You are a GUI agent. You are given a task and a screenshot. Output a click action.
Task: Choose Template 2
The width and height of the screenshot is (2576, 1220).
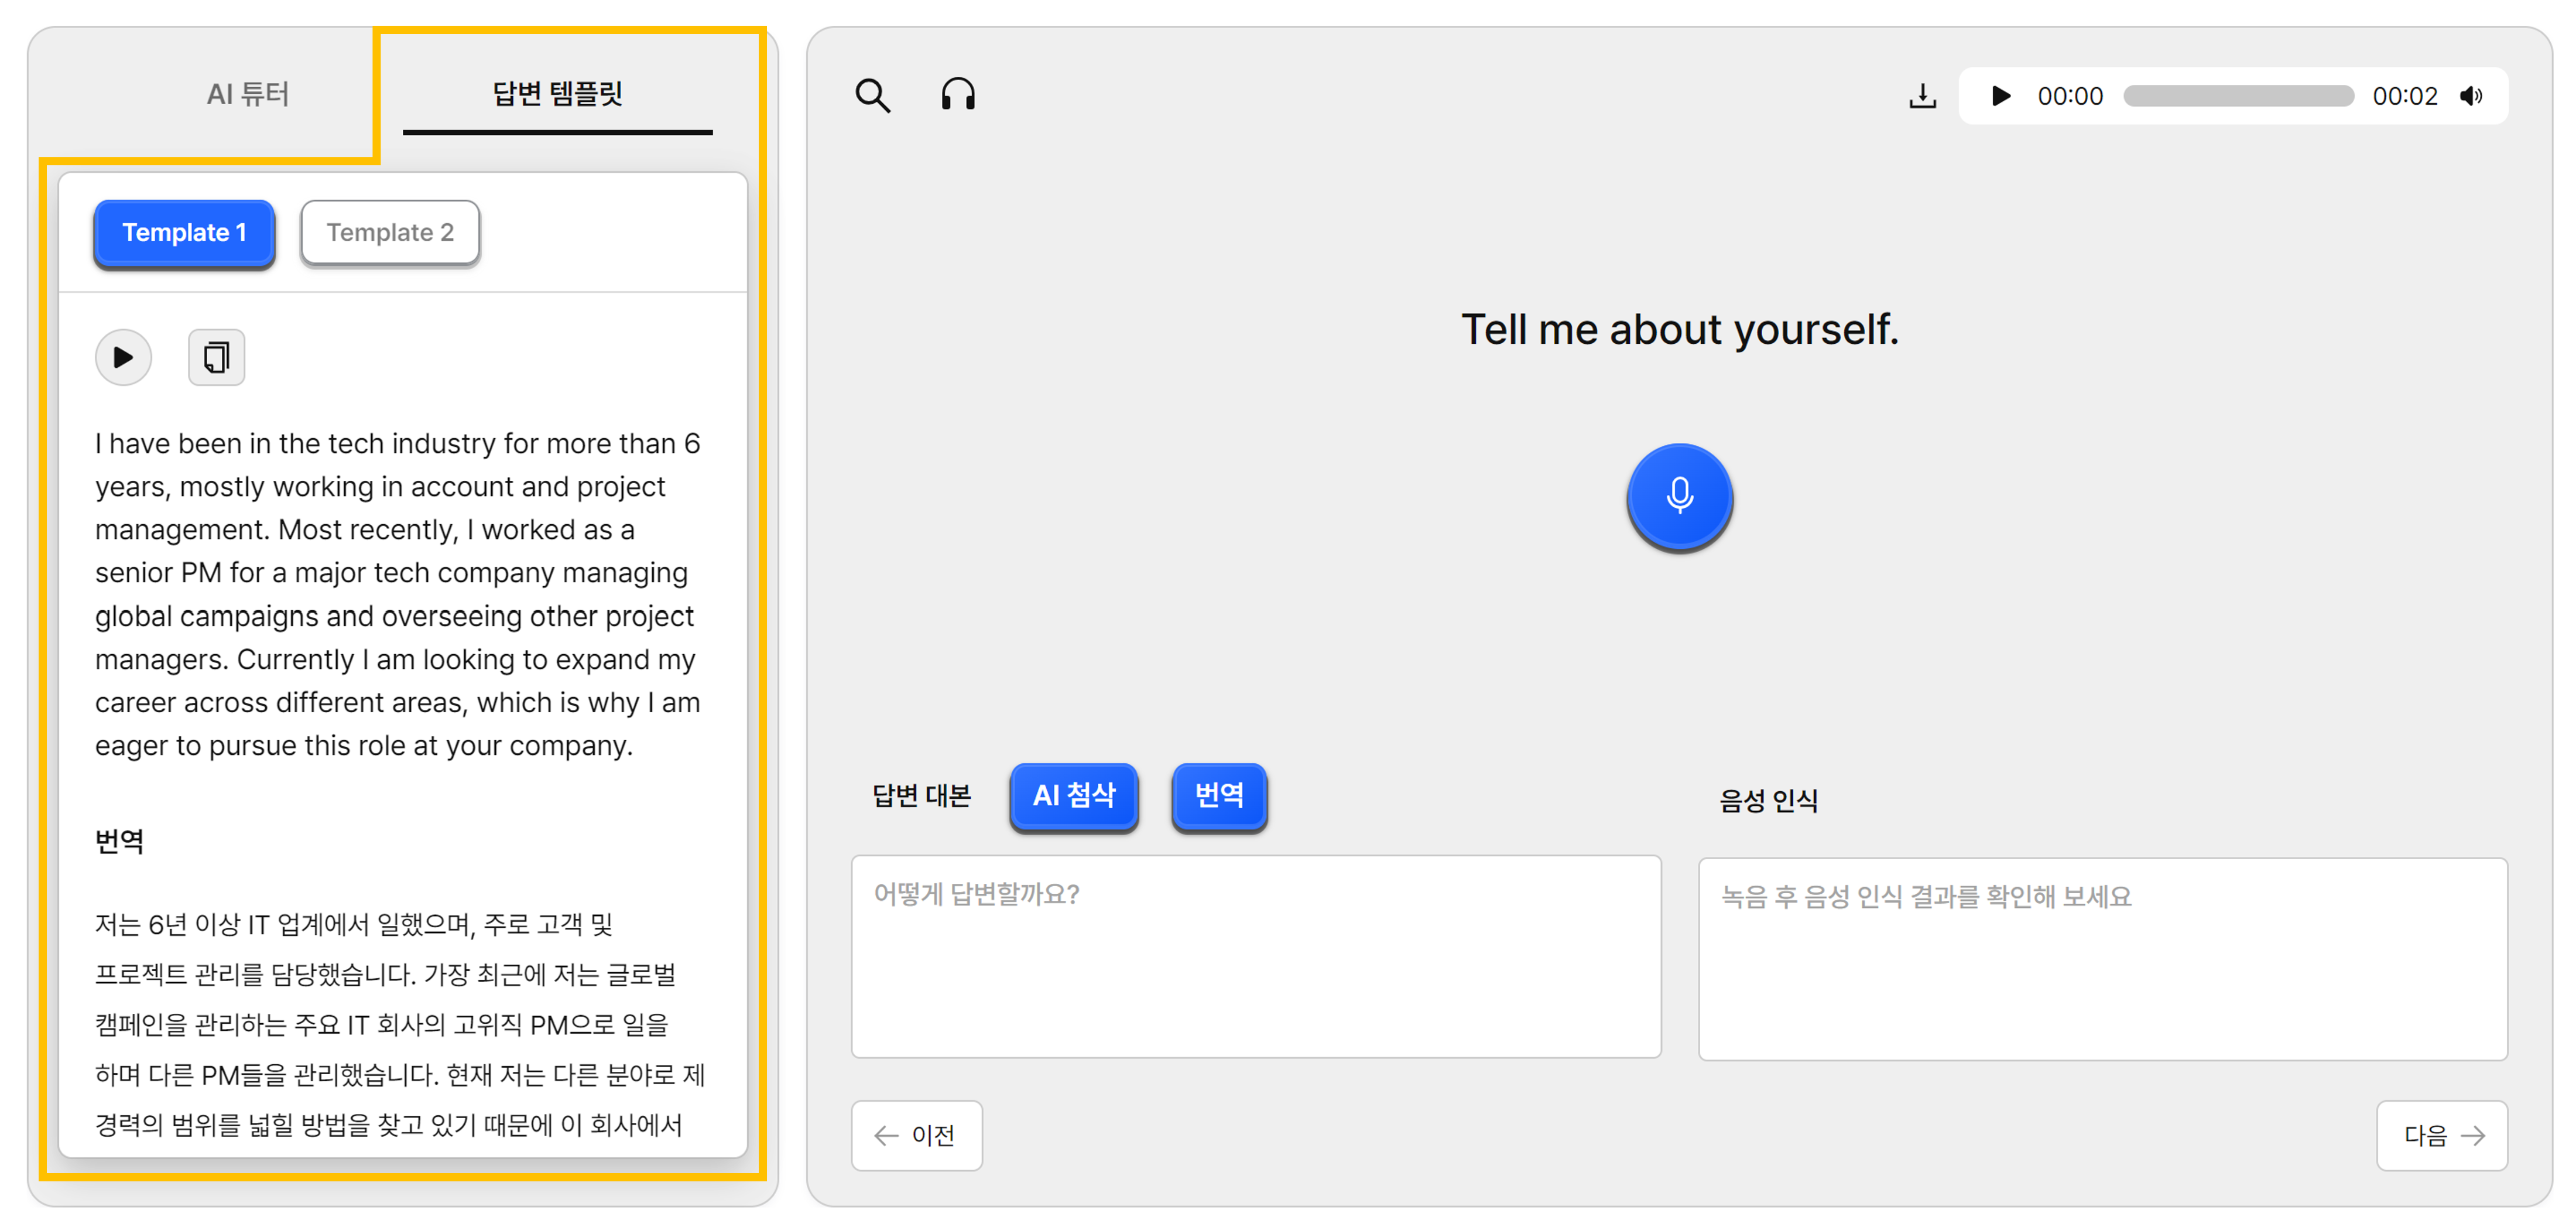pyautogui.click(x=390, y=233)
